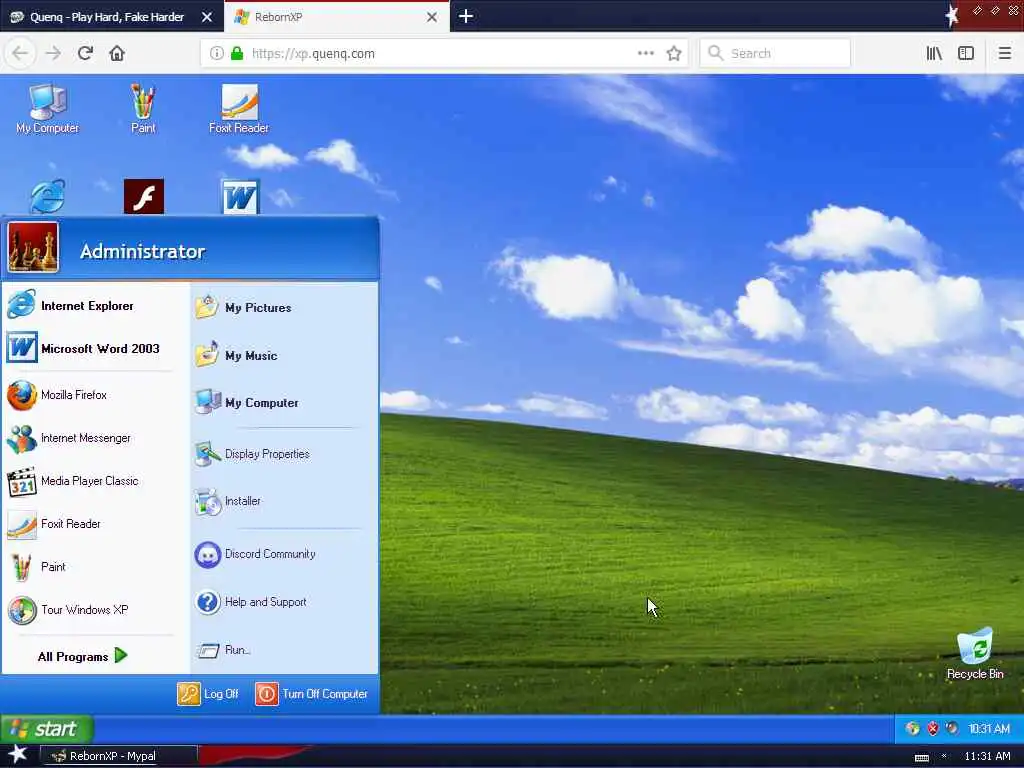Click the RebornXP - Mypal taskbar button
This screenshot has width=1024, height=768.
coord(120,756)
